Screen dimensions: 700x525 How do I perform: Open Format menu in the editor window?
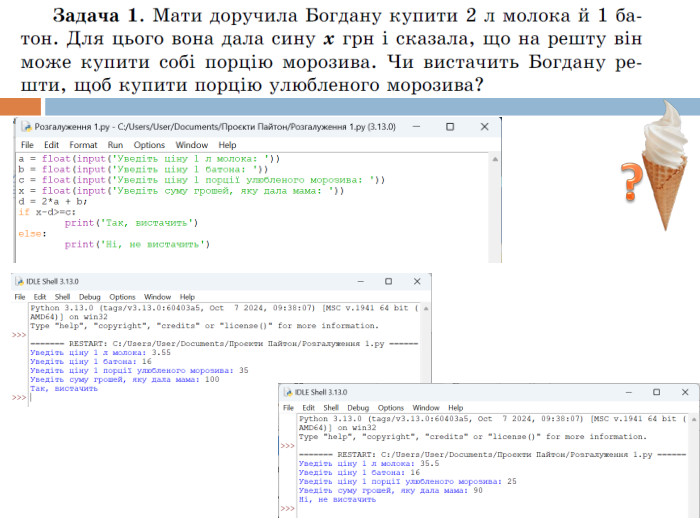coord(83,145)
